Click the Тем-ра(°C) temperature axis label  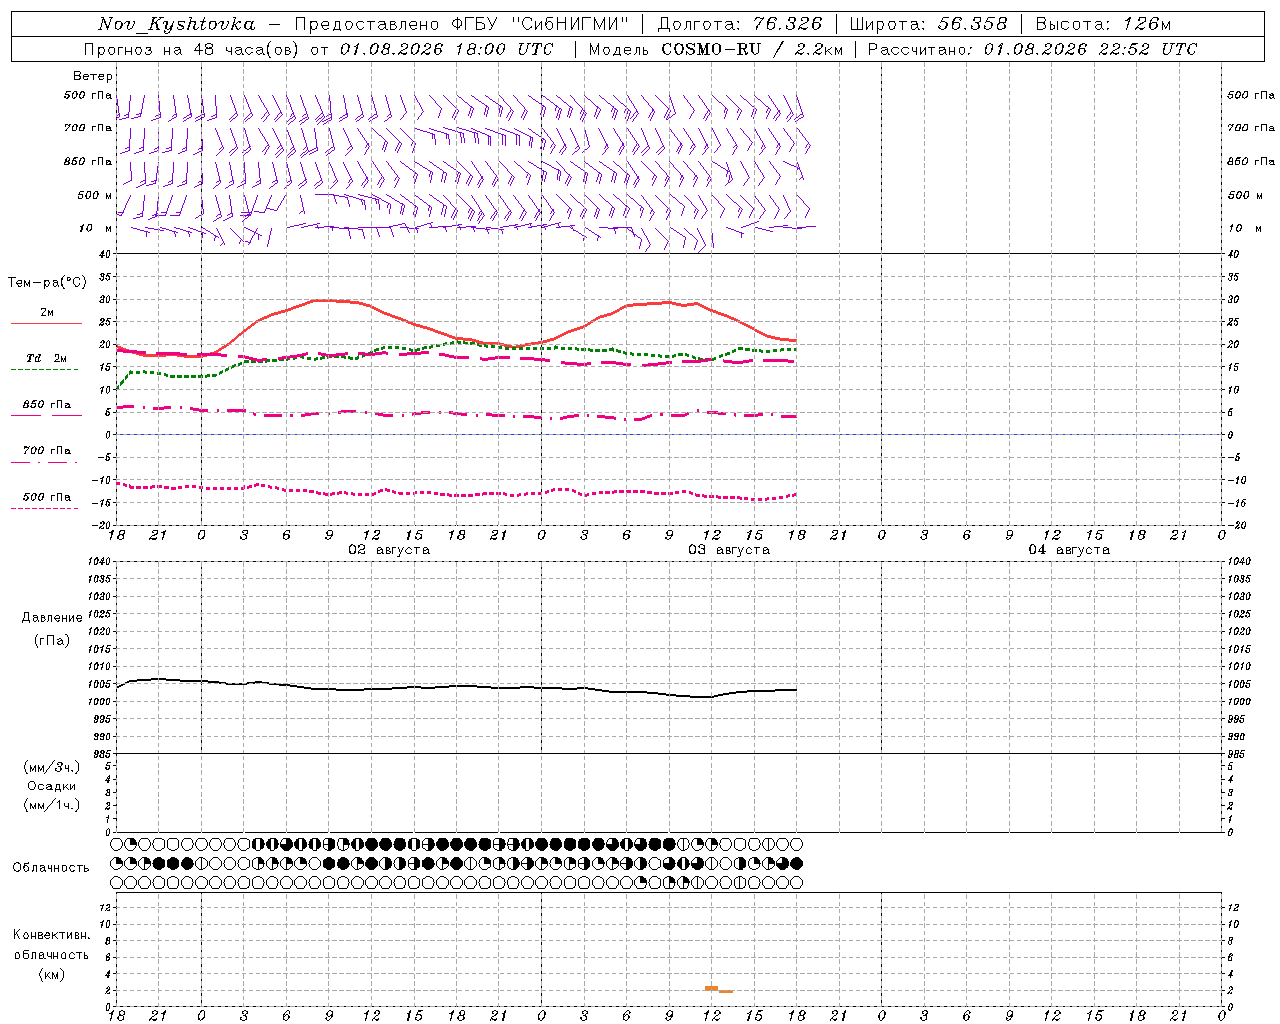47,283
